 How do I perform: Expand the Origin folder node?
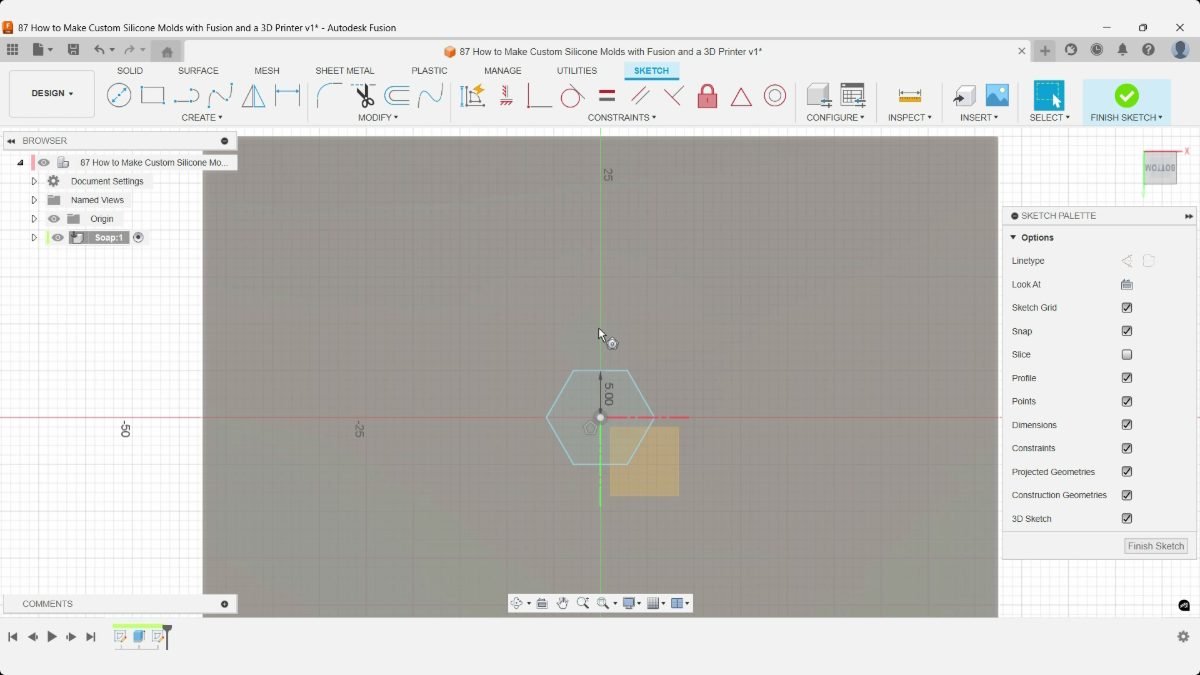click(x=34, y=219)
